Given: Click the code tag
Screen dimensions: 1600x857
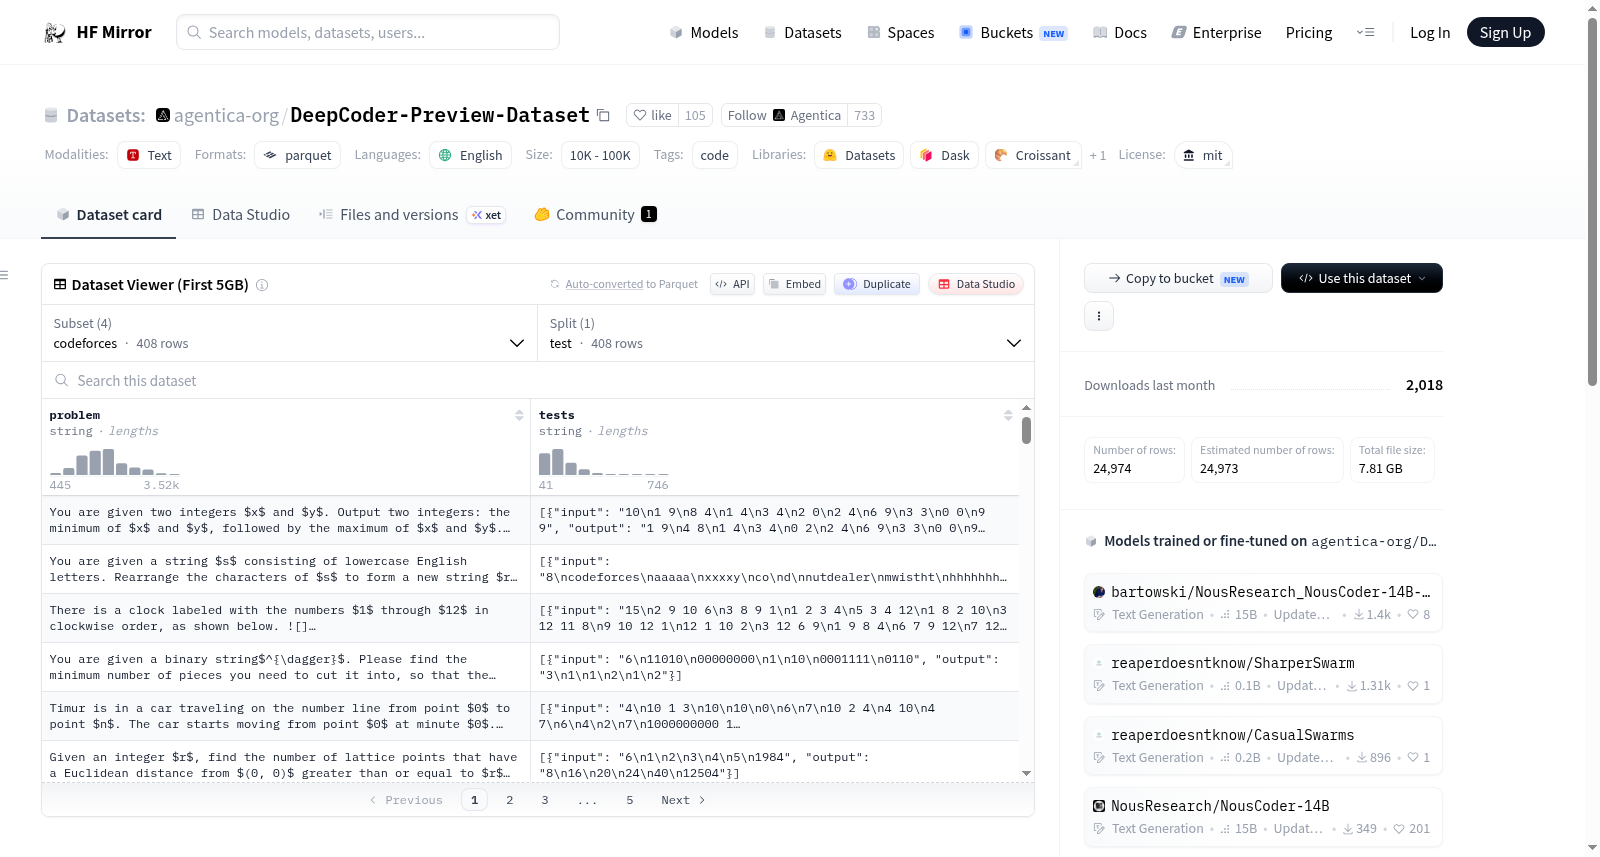Looking at the screenshot, I should pyautogui.click(x=715, y=155).
